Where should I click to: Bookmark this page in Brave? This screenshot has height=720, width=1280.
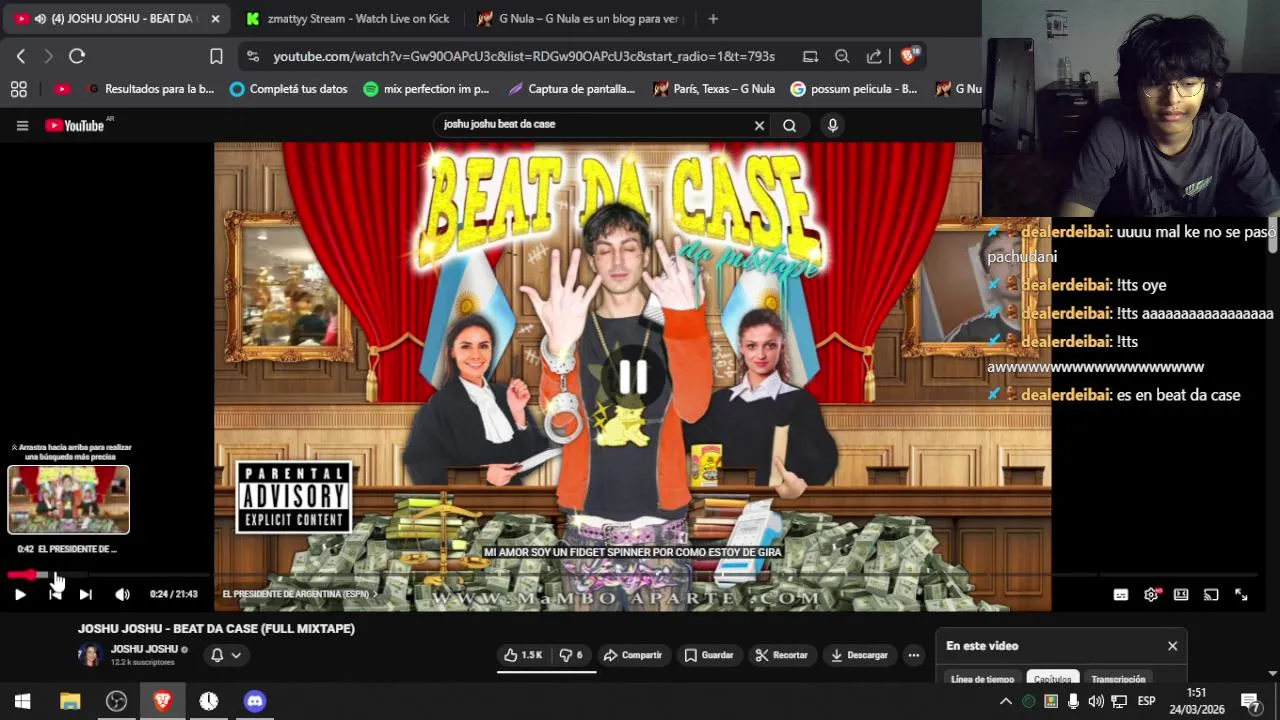(x=216, y=56)
